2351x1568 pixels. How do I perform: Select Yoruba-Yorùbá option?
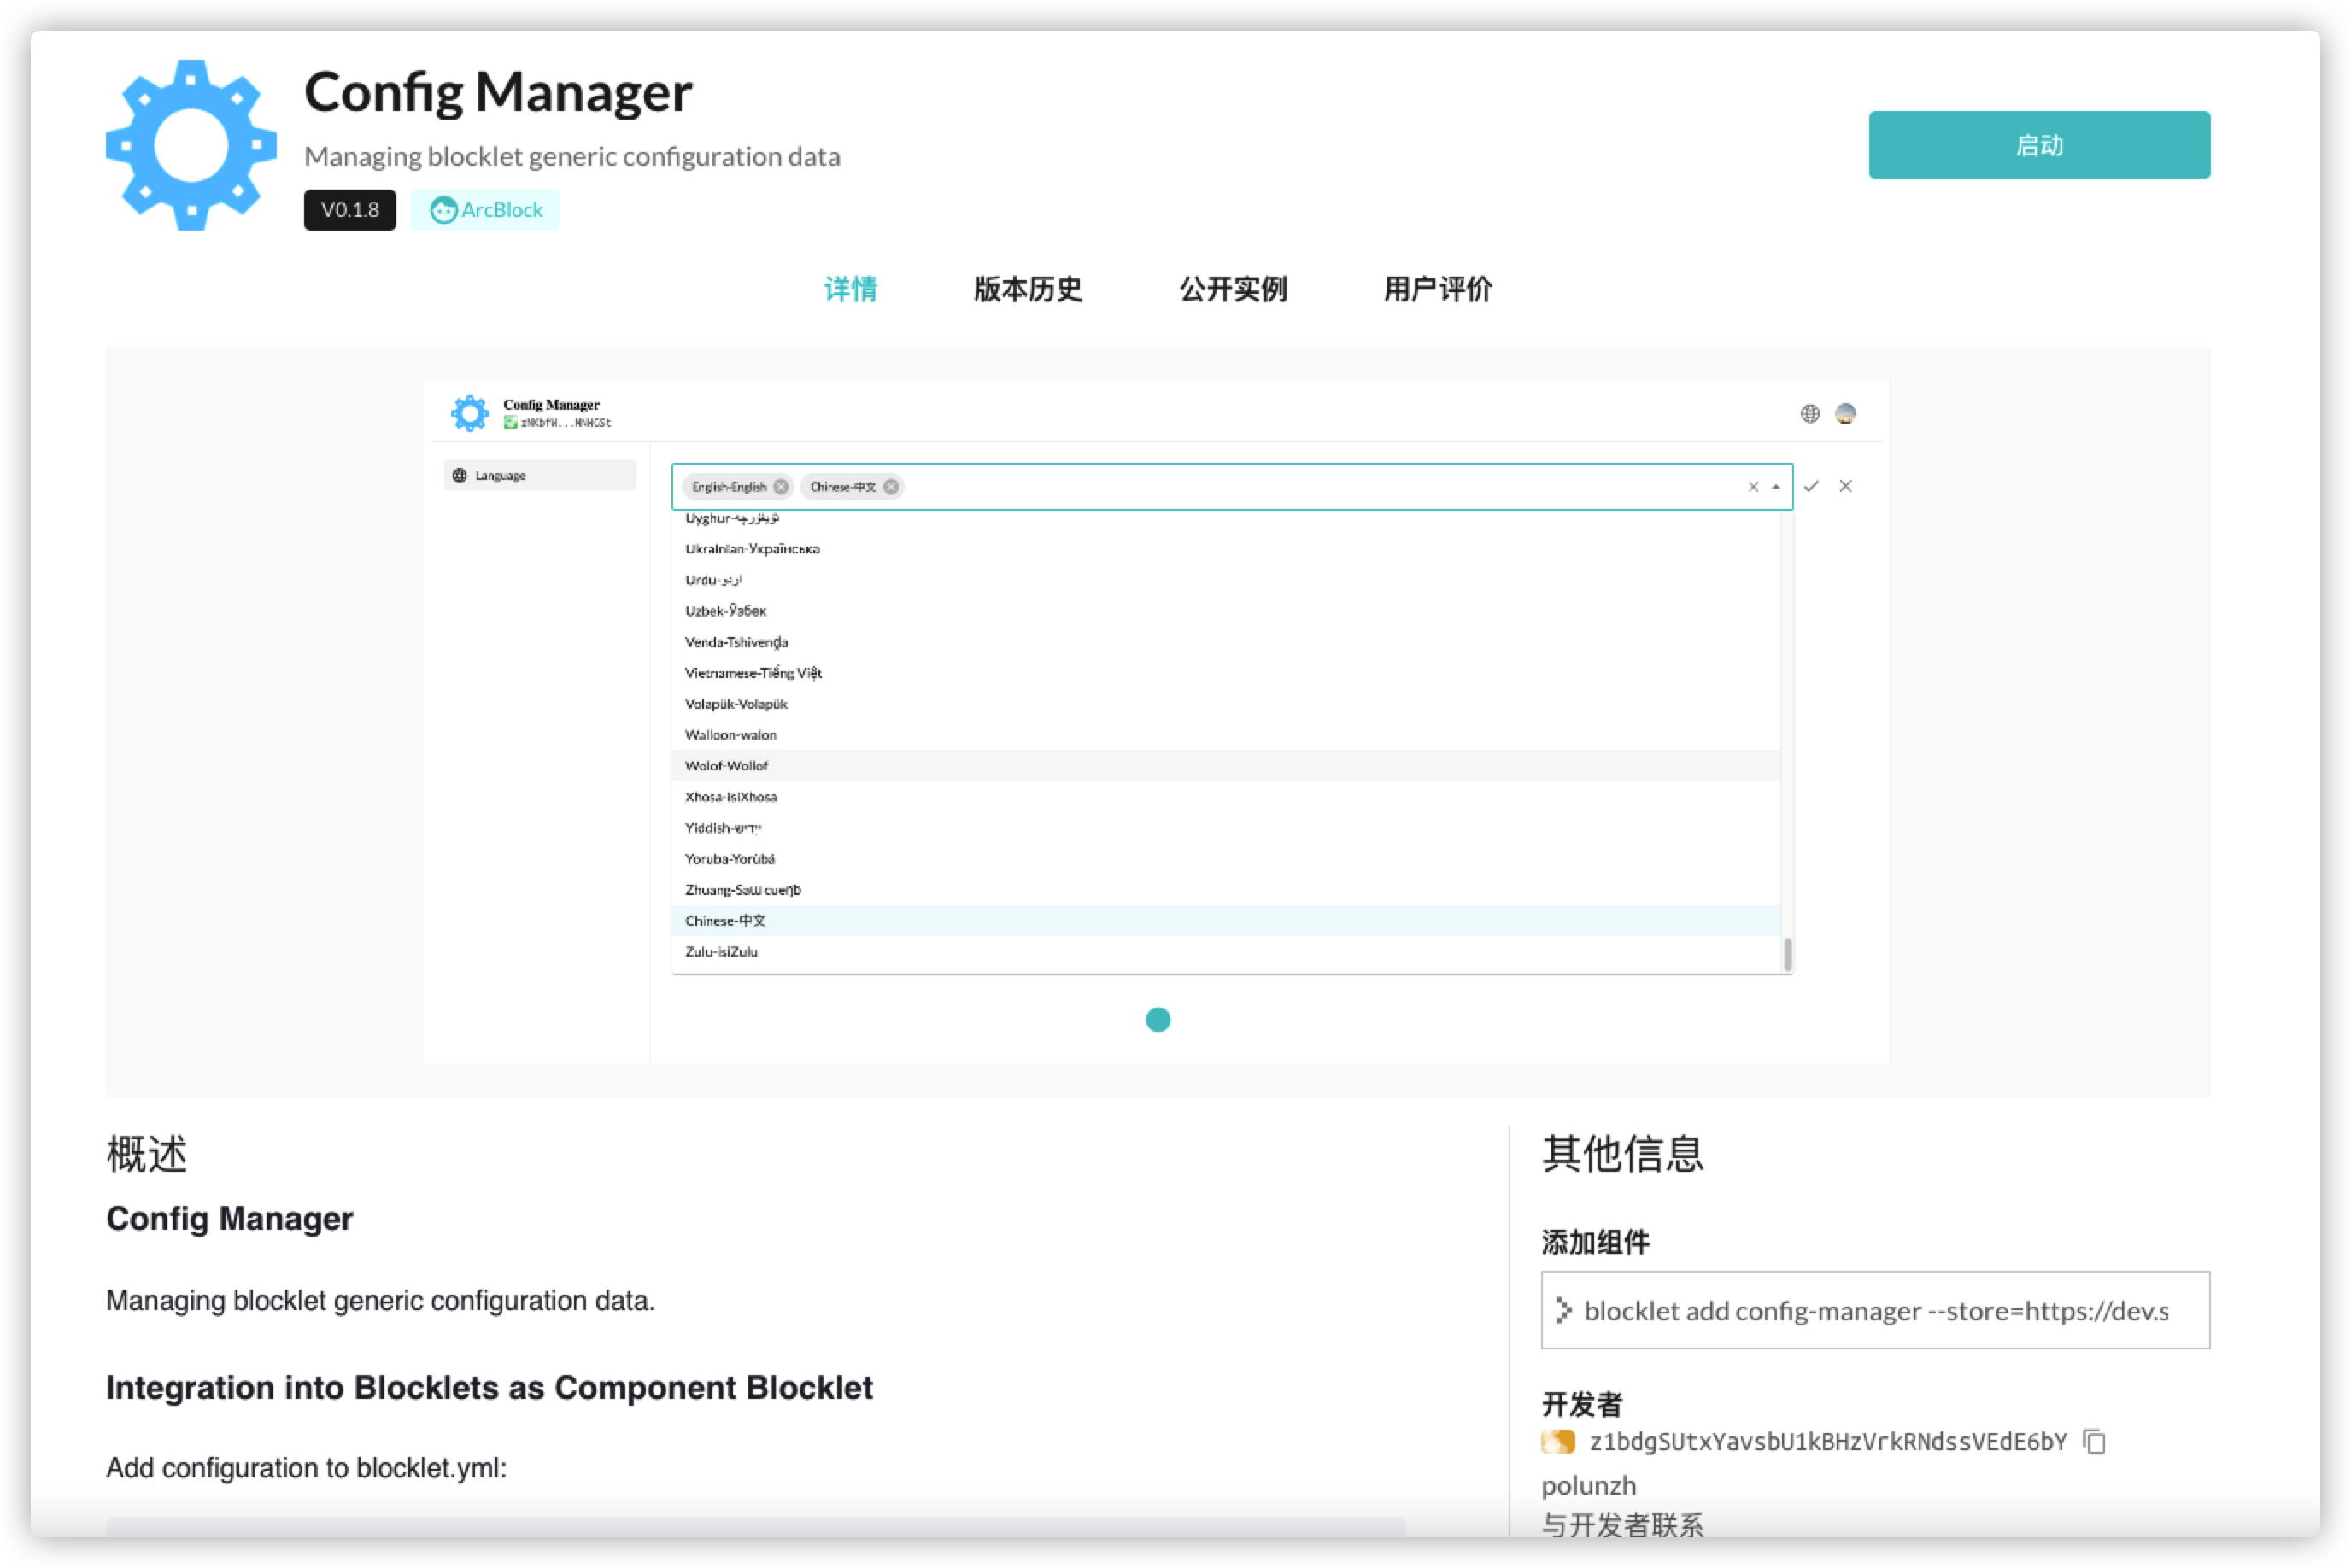tap(1226, 859)
